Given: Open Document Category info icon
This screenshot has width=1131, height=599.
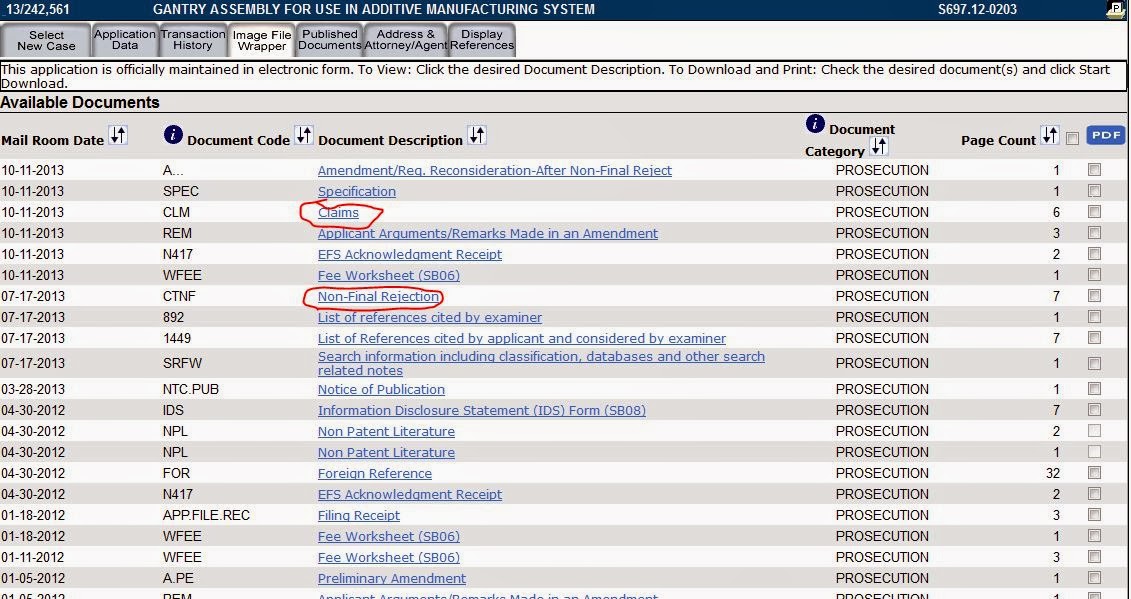Looking at the screenshot, I should [815, 124].
